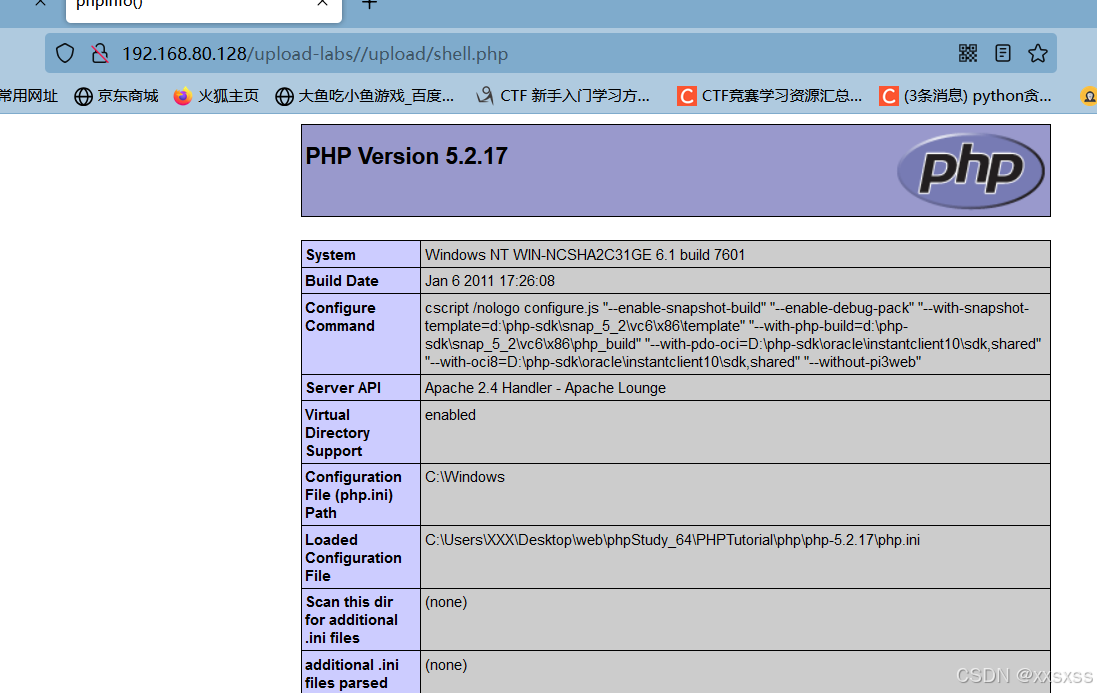This screenshot has width=1097, height=693.
Task: Click the C icon beside the python贪 bookmark
Action: coord(888,96)
